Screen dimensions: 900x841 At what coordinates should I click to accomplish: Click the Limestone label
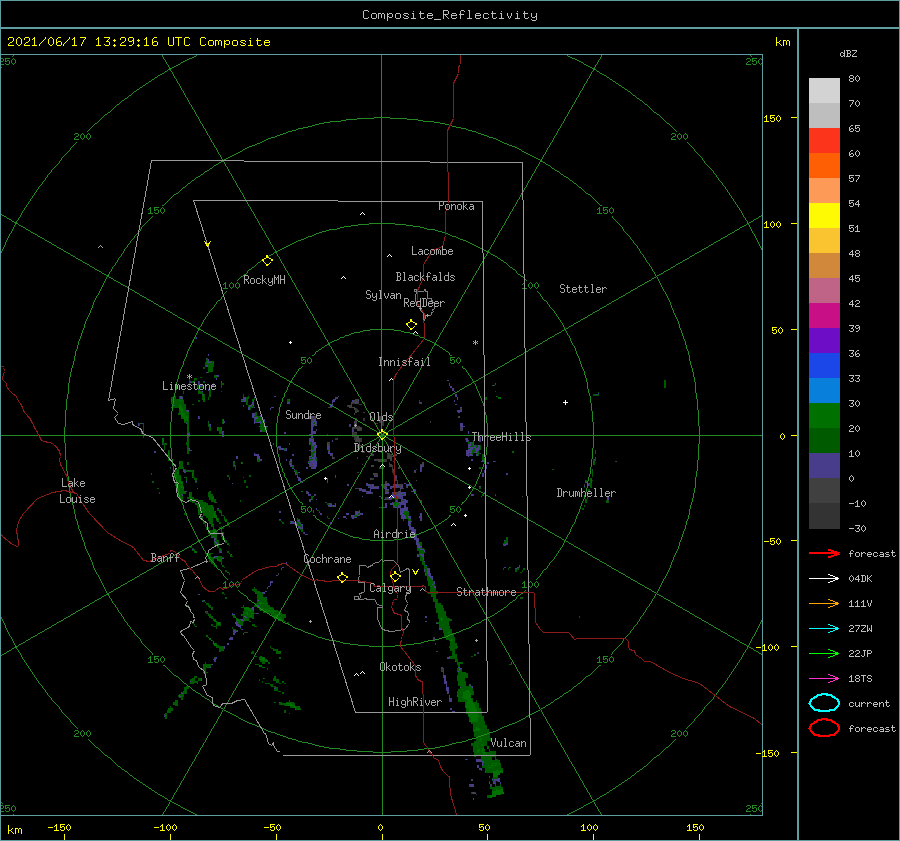click(x=189, y=386)
